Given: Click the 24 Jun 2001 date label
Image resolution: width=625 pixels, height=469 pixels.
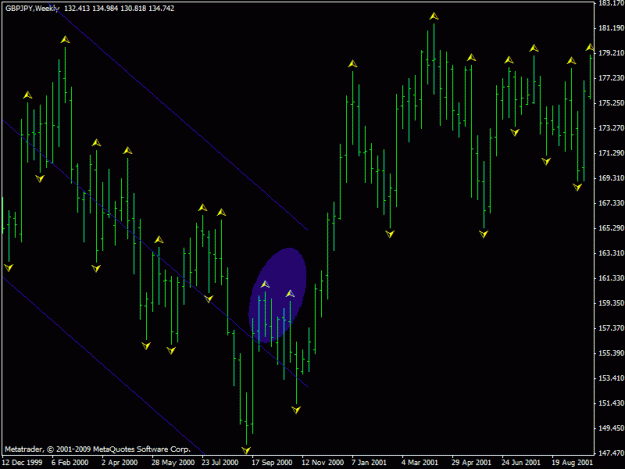Looking at the screenshot, I should pos(521,463).
